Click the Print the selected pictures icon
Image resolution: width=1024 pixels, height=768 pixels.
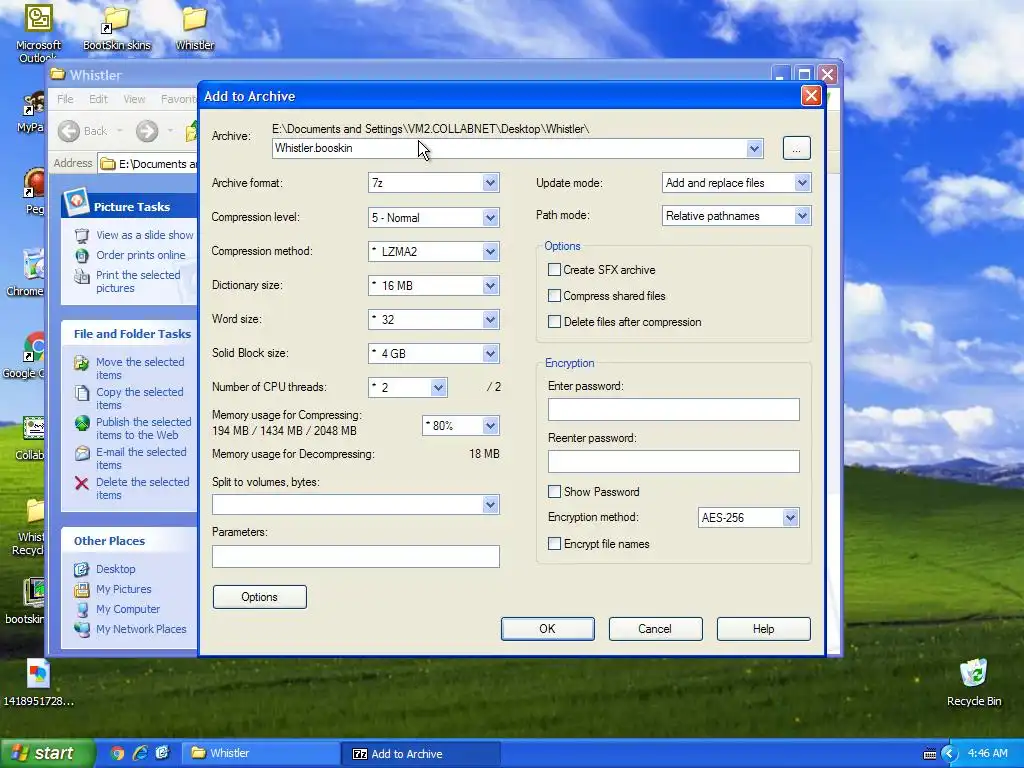[82, 276]
